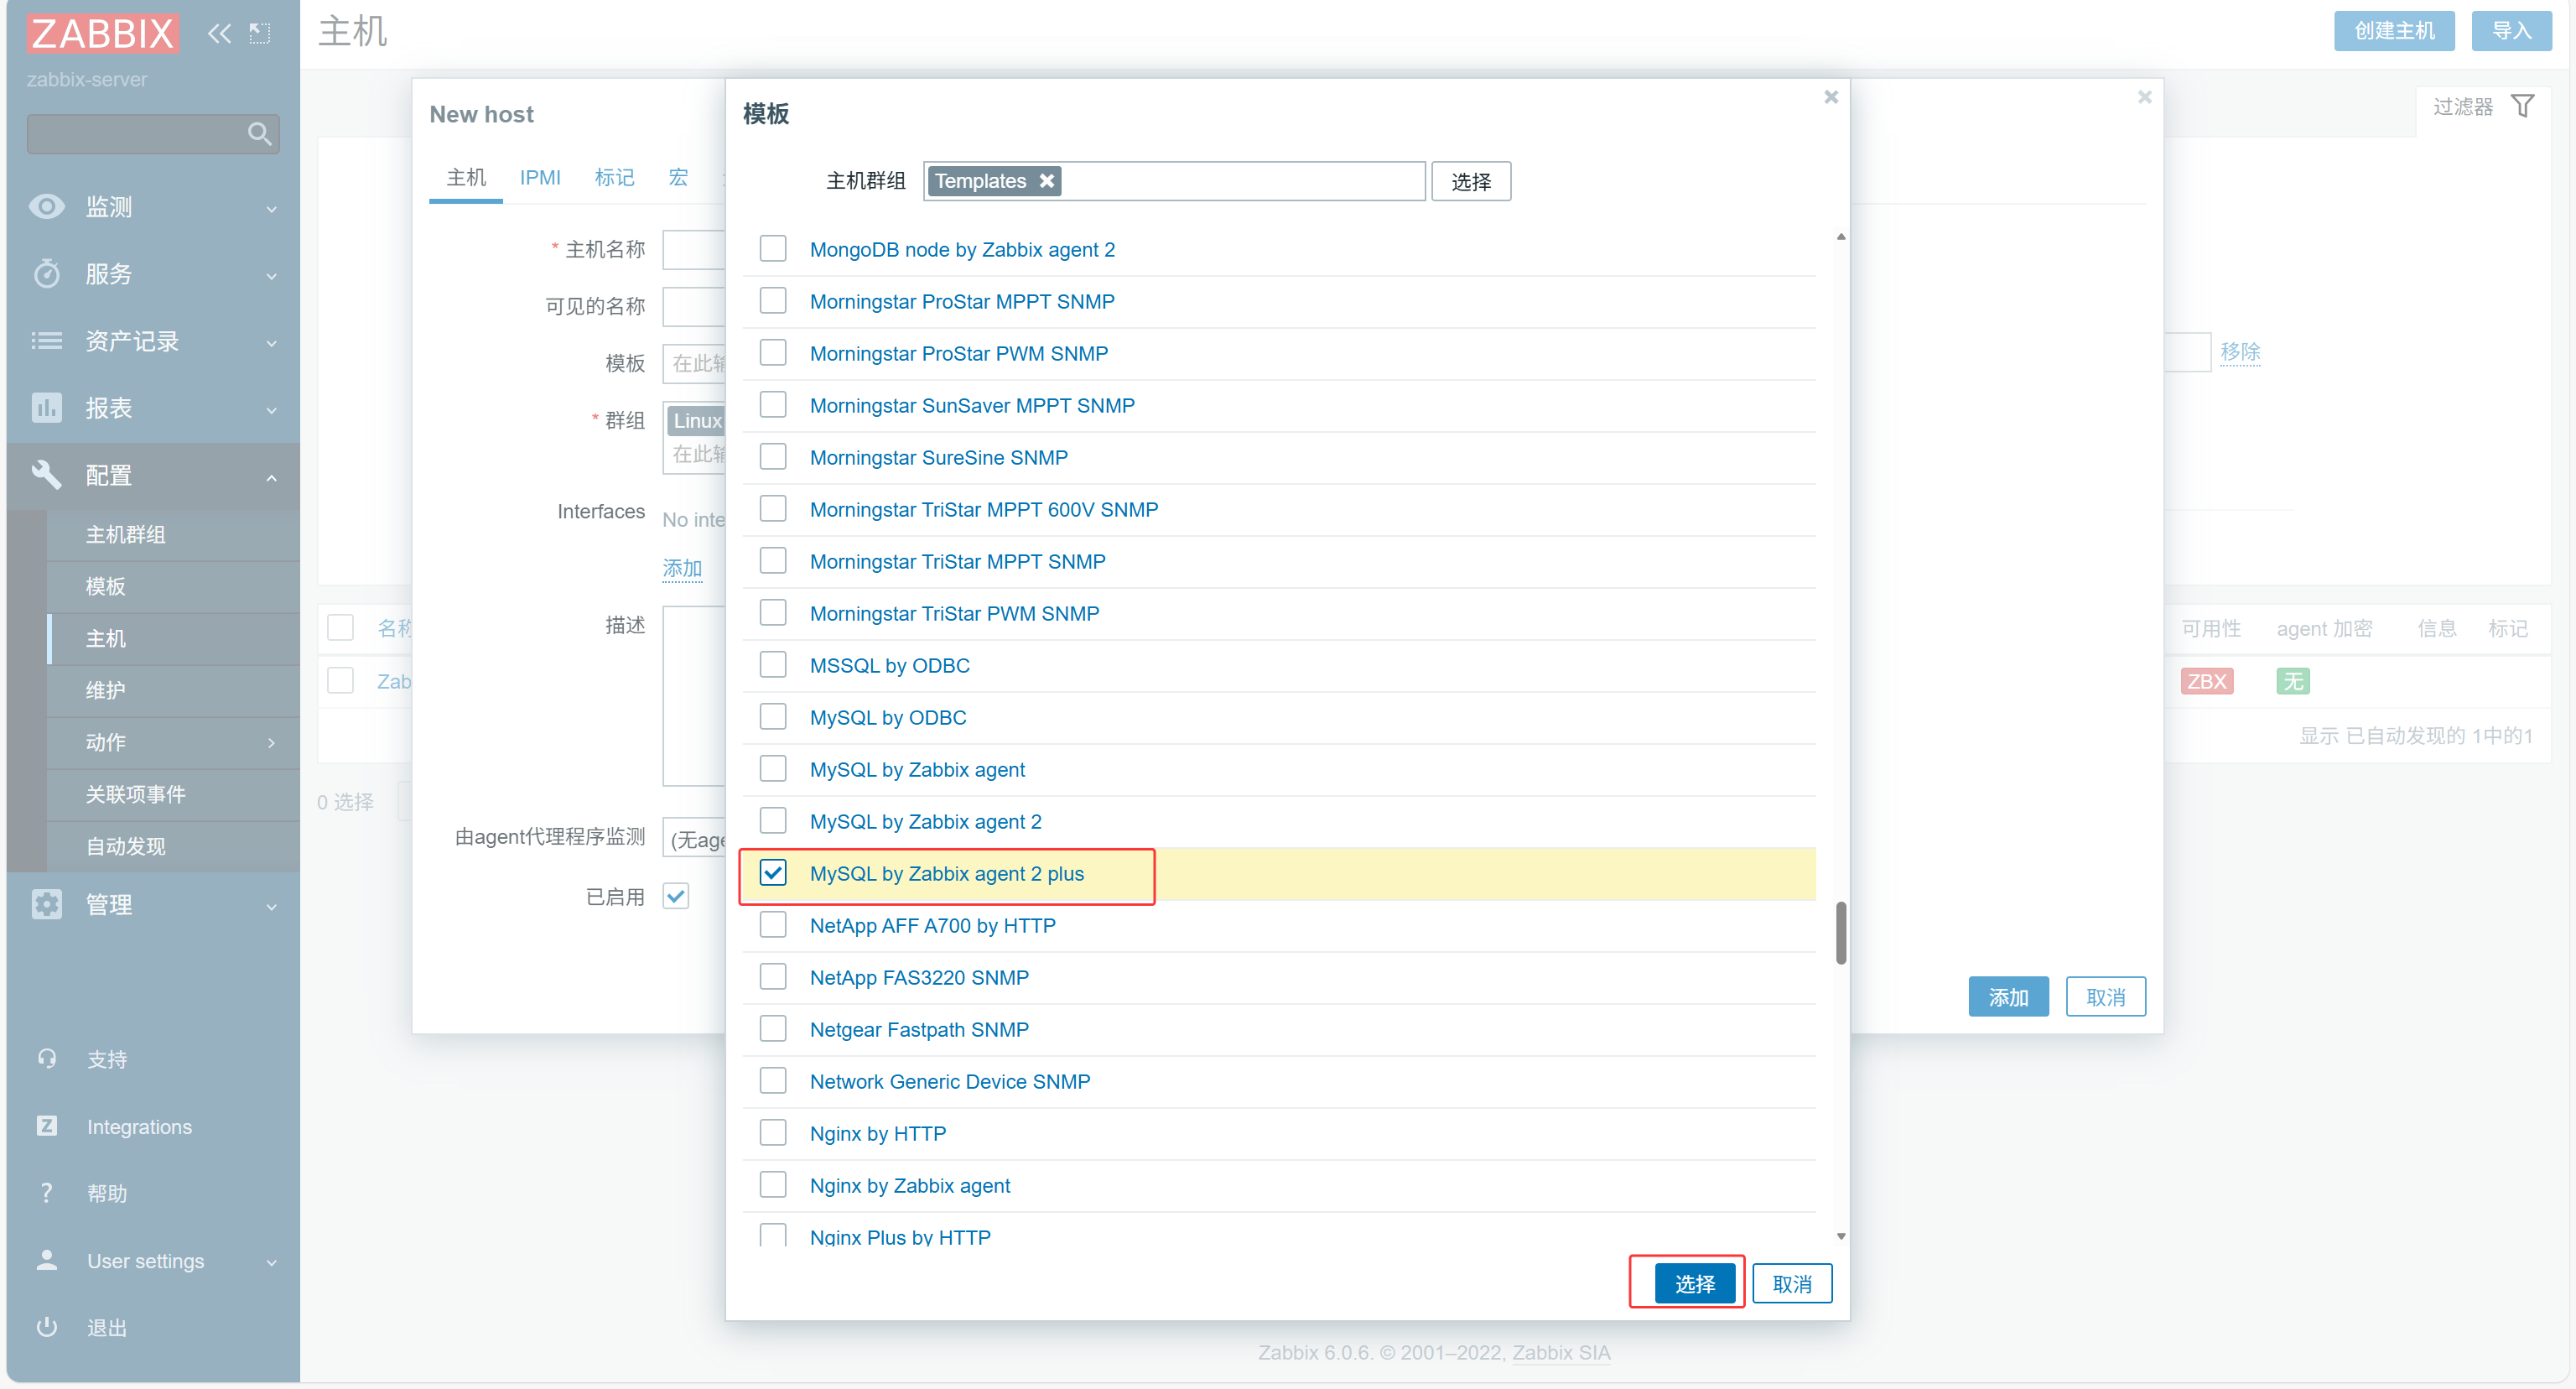Click the question mark icon for 帮助
The image size is (2576, 1389).
(x=46, y=1192)
